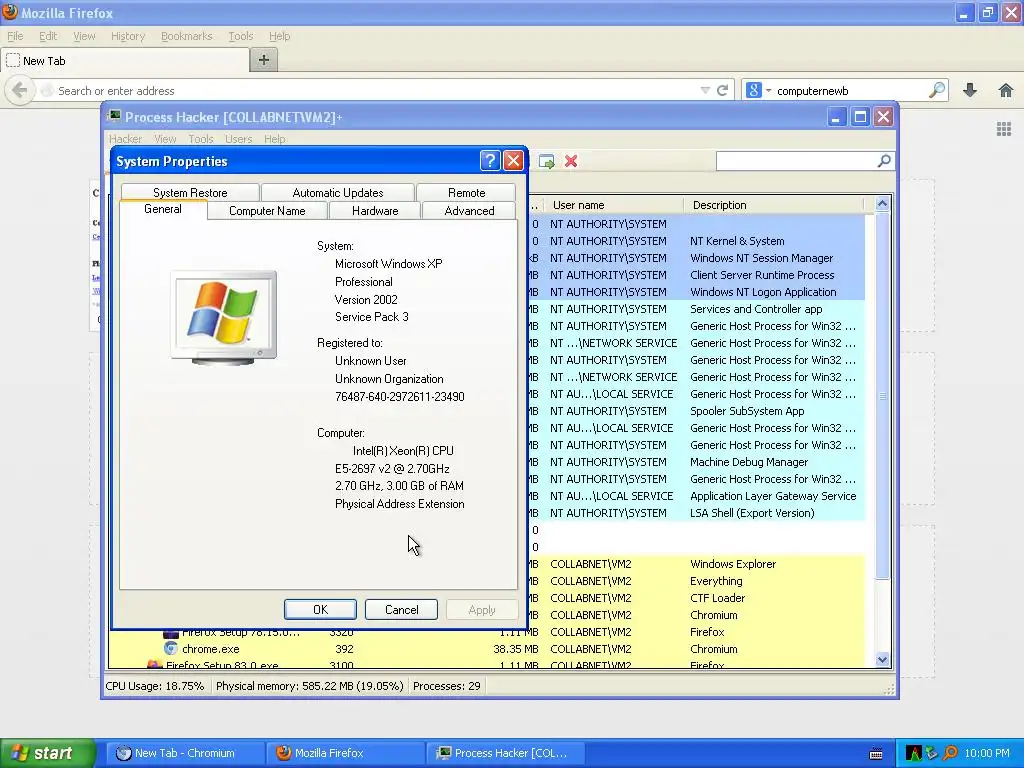Click the Process Hacker taskbar button

coord(505,753)
